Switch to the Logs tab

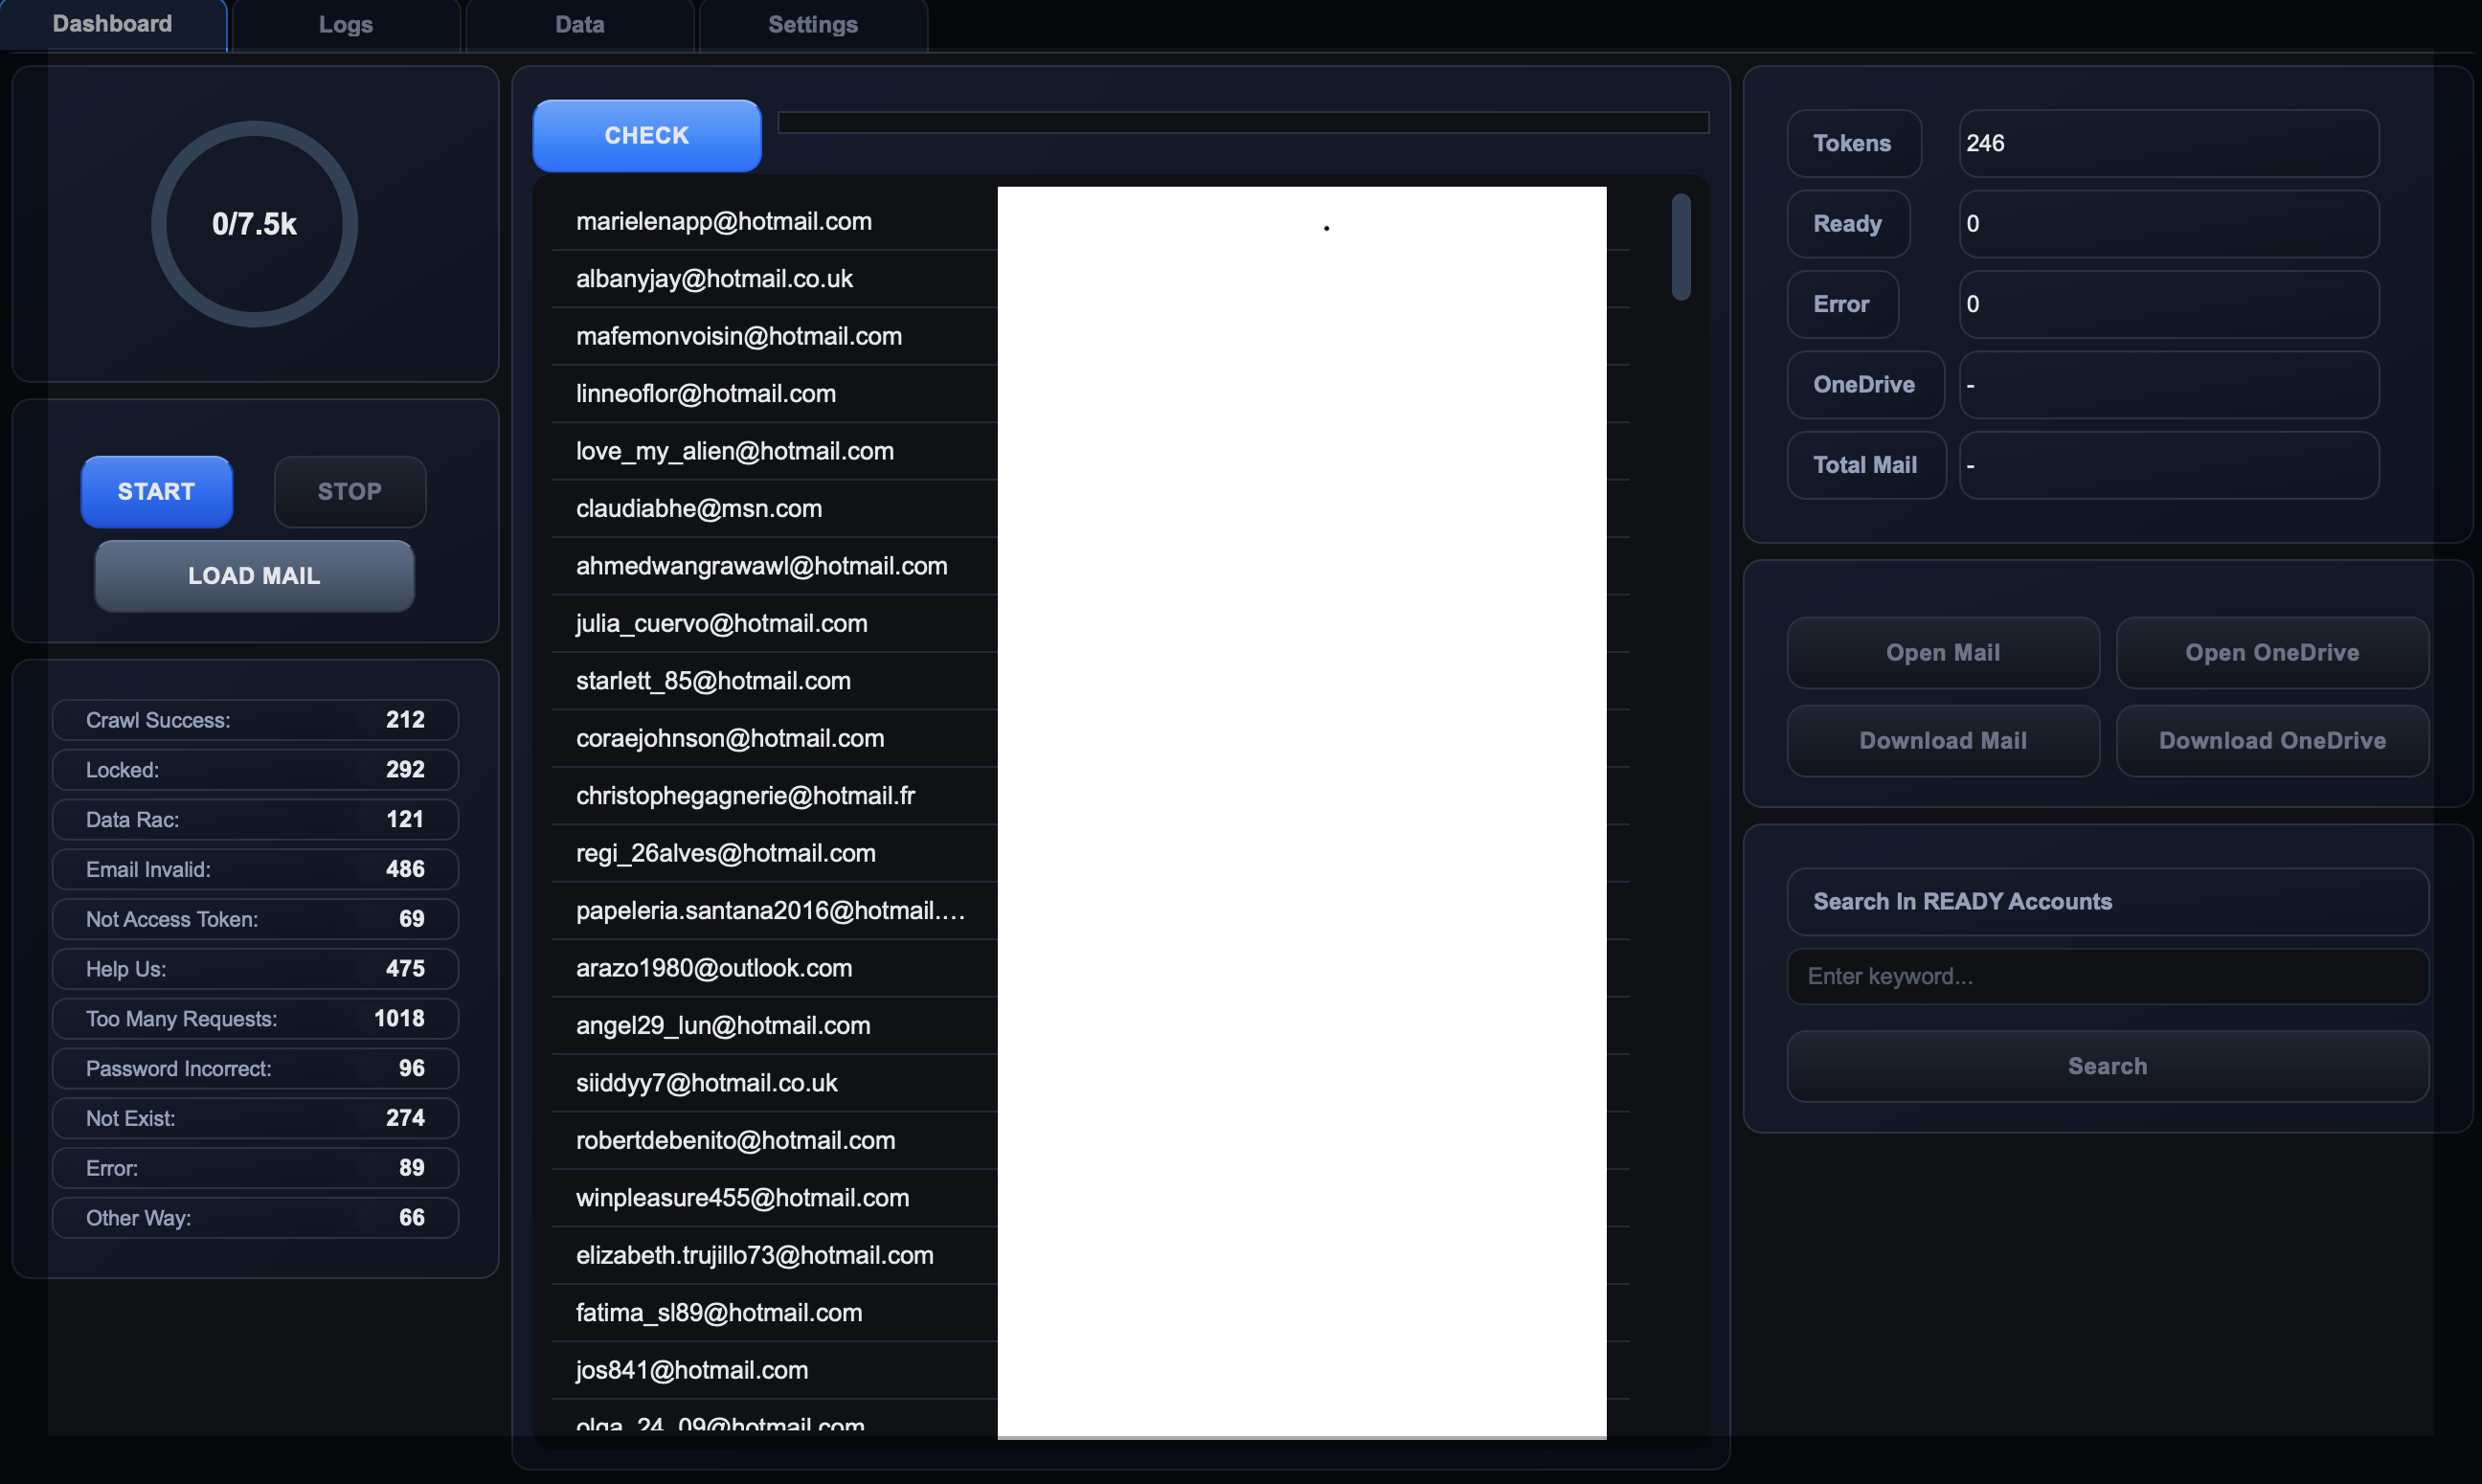tap(345, 25)
